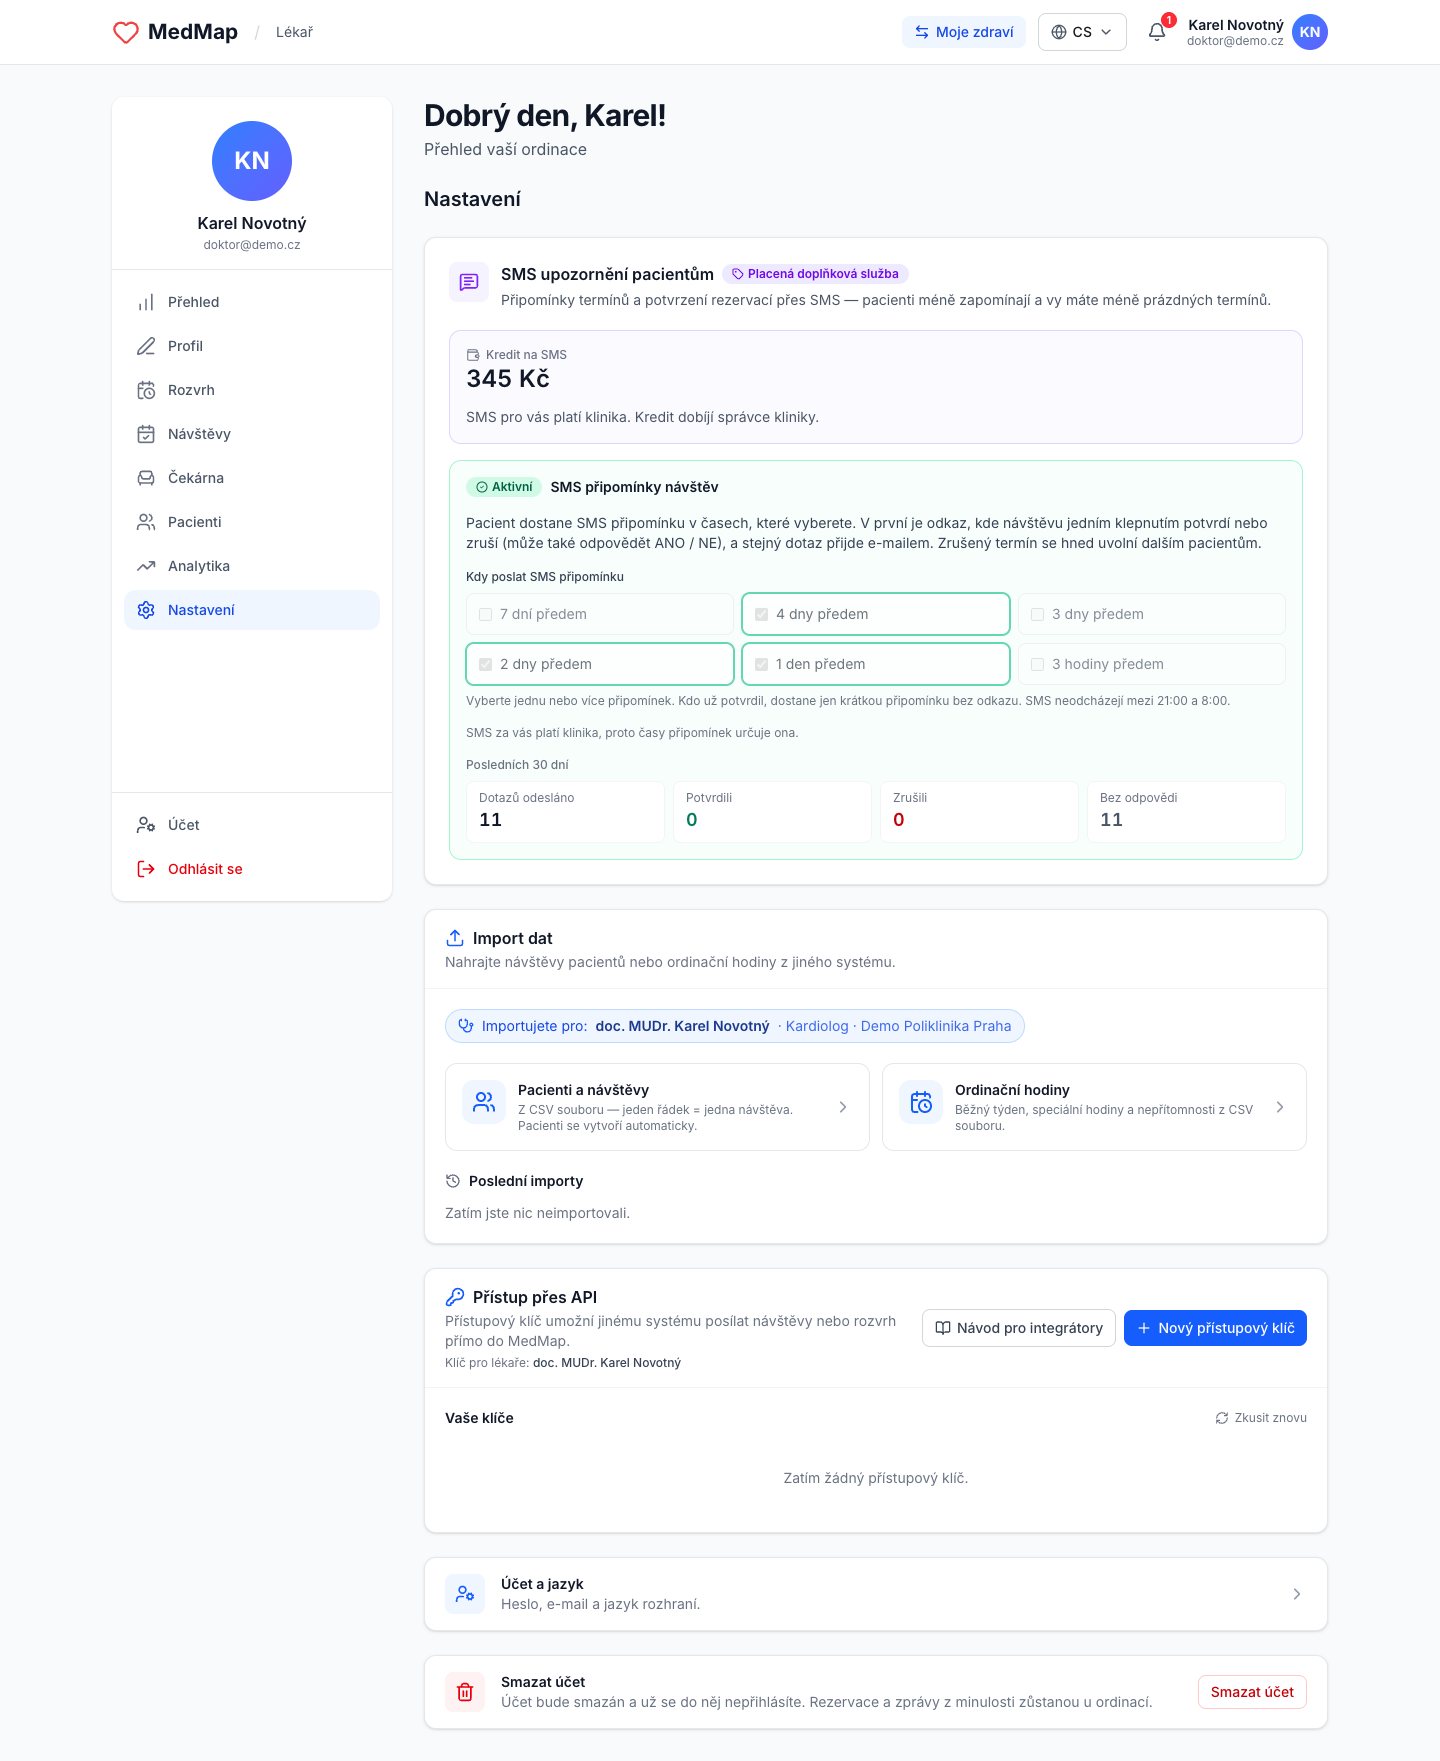Click the Moje zdraví button
This screenshot has height=1761, width=1440.
(x=964, y=32)
